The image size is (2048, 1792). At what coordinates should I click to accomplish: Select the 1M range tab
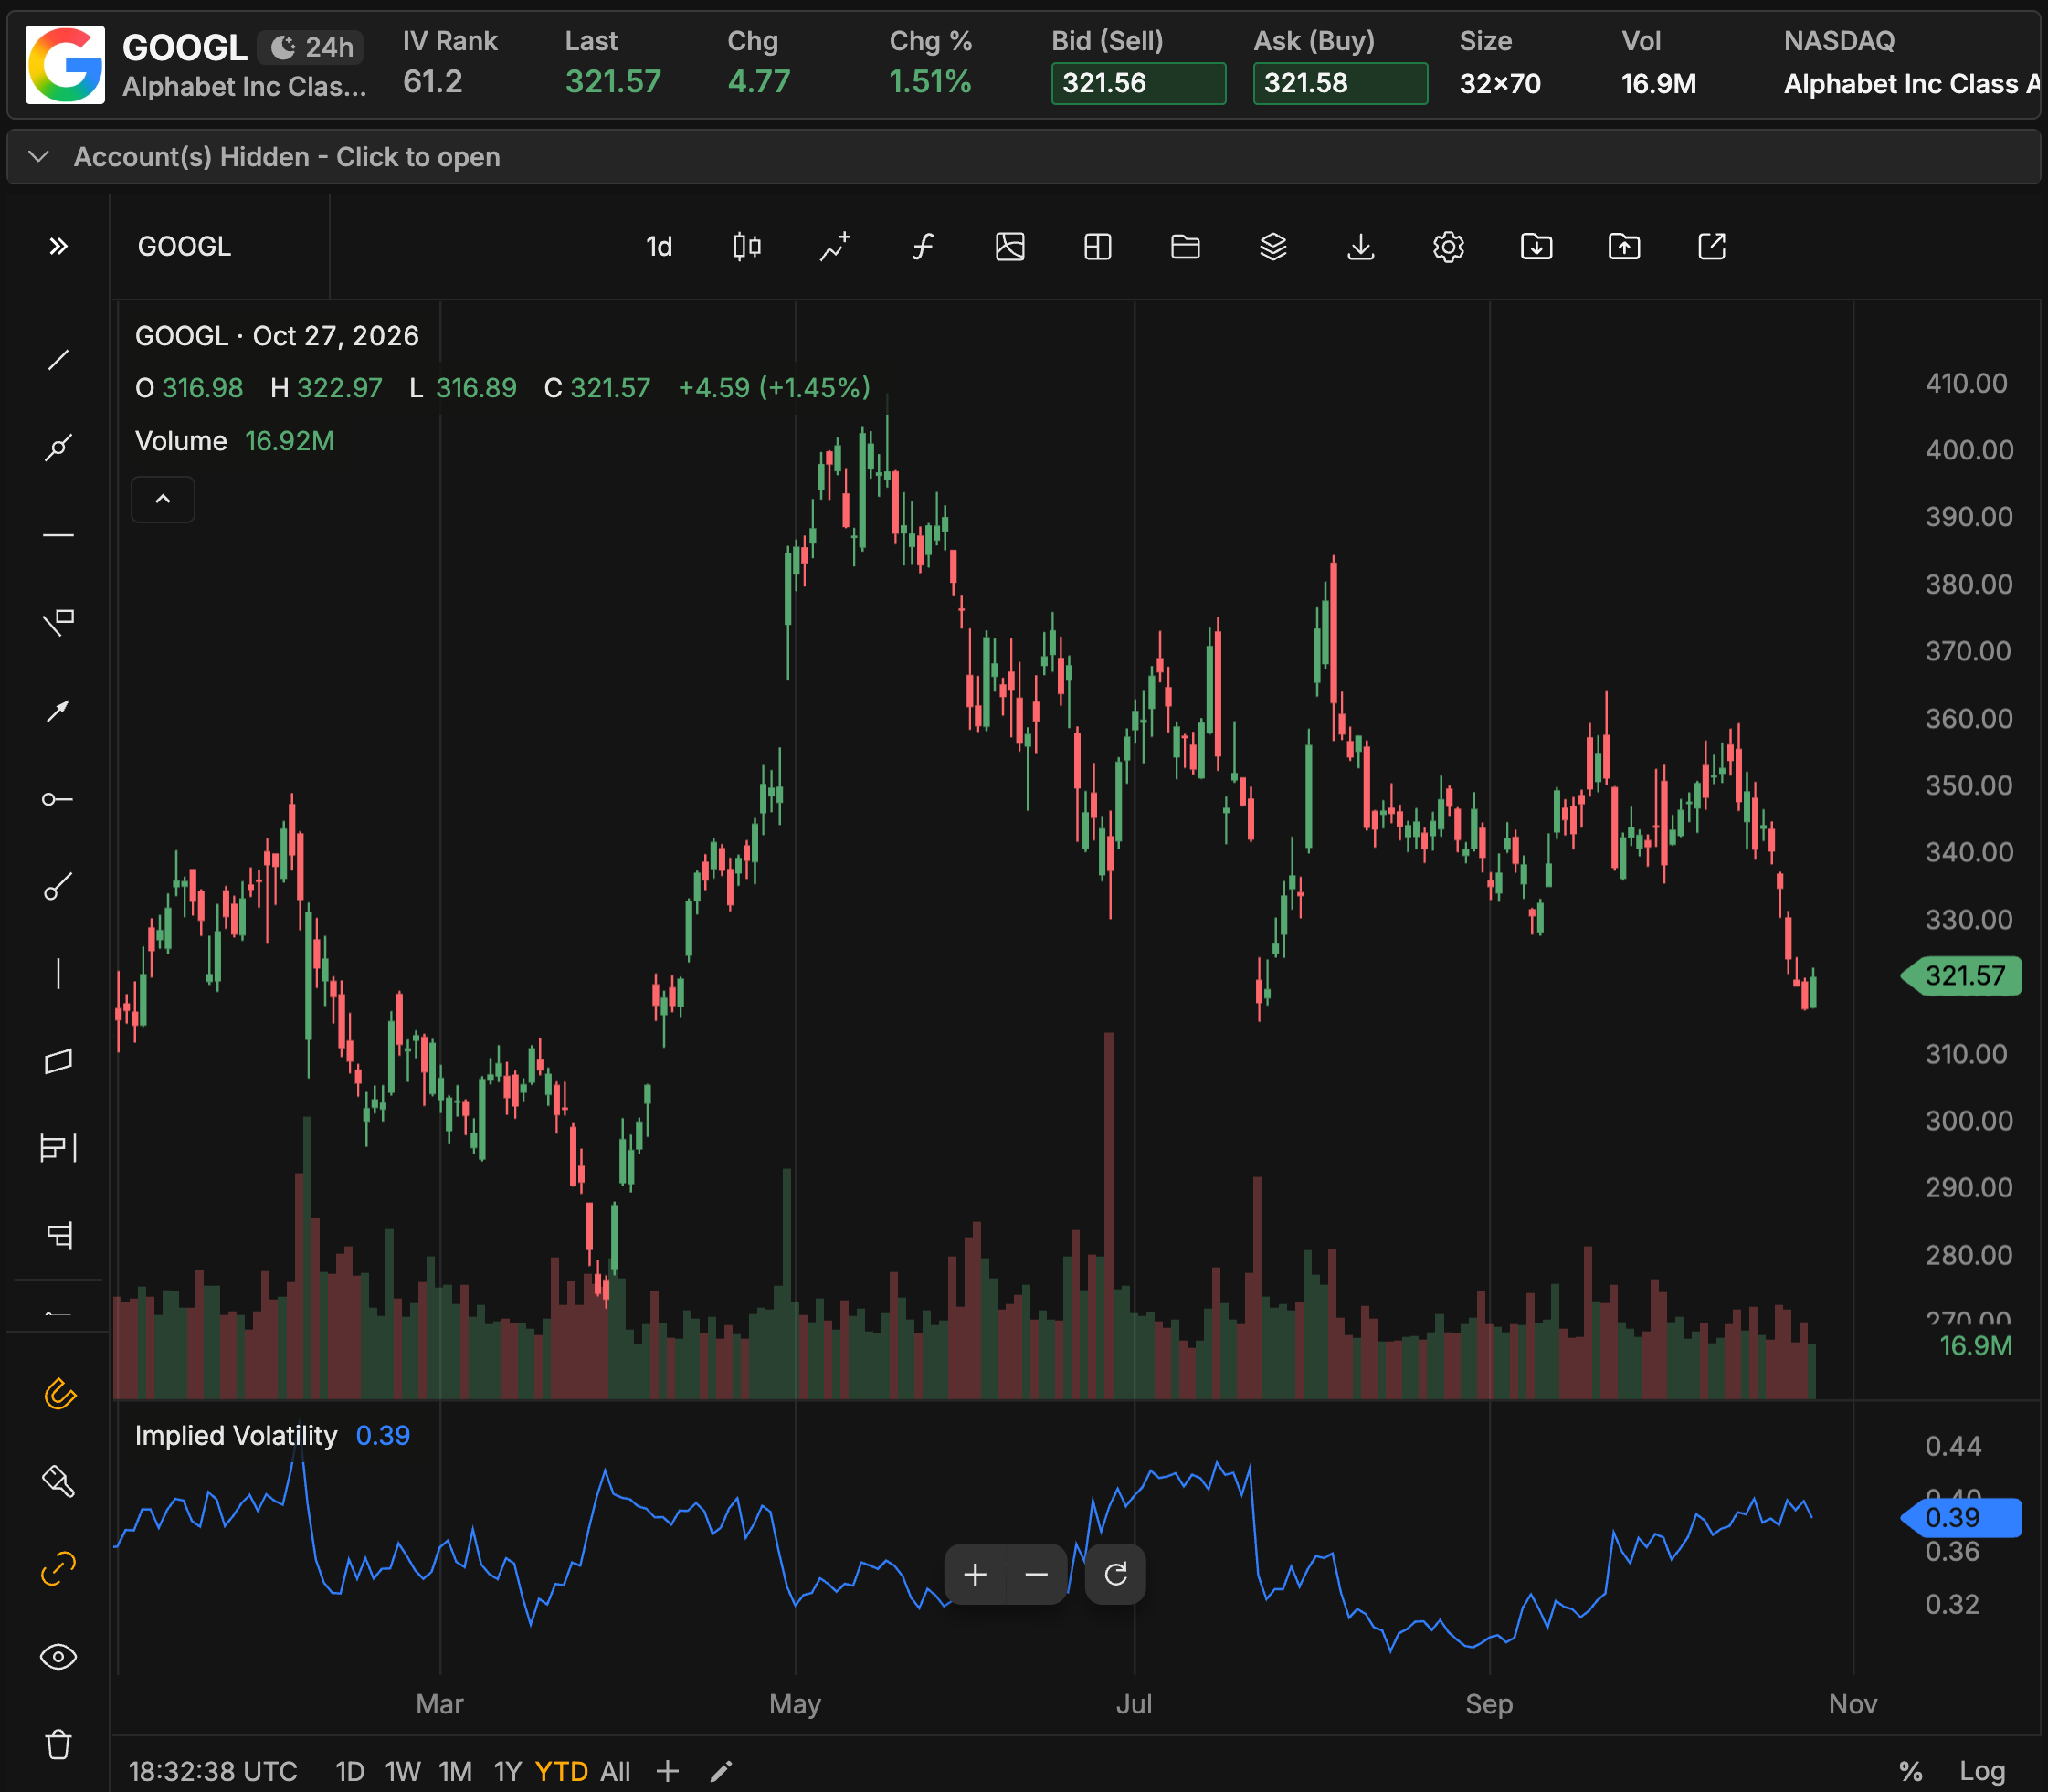tap(455, 1771)
